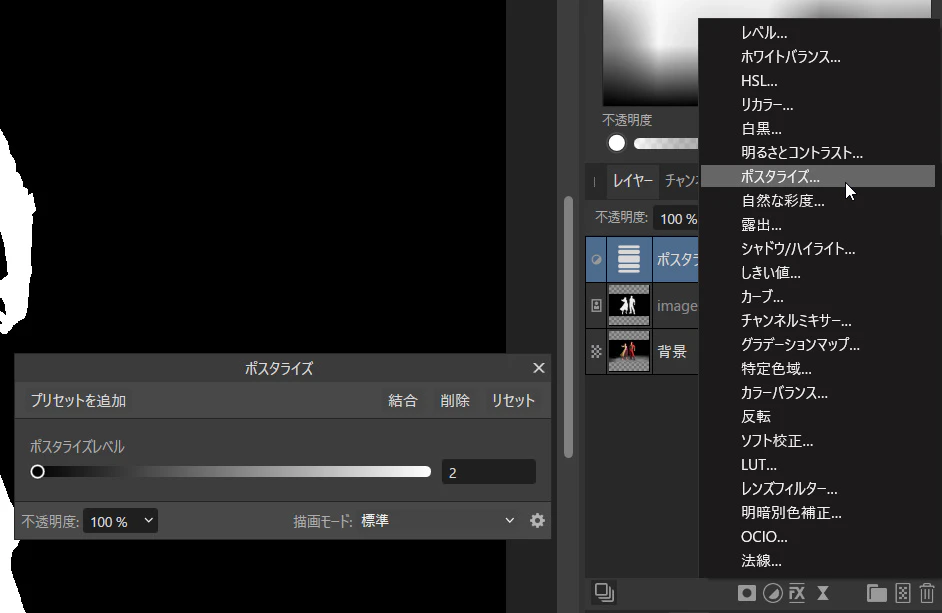Choose 反転 menu item
The width and height of the screenshot is (942, 613).
pyautogui.click(x=818, y=417)
